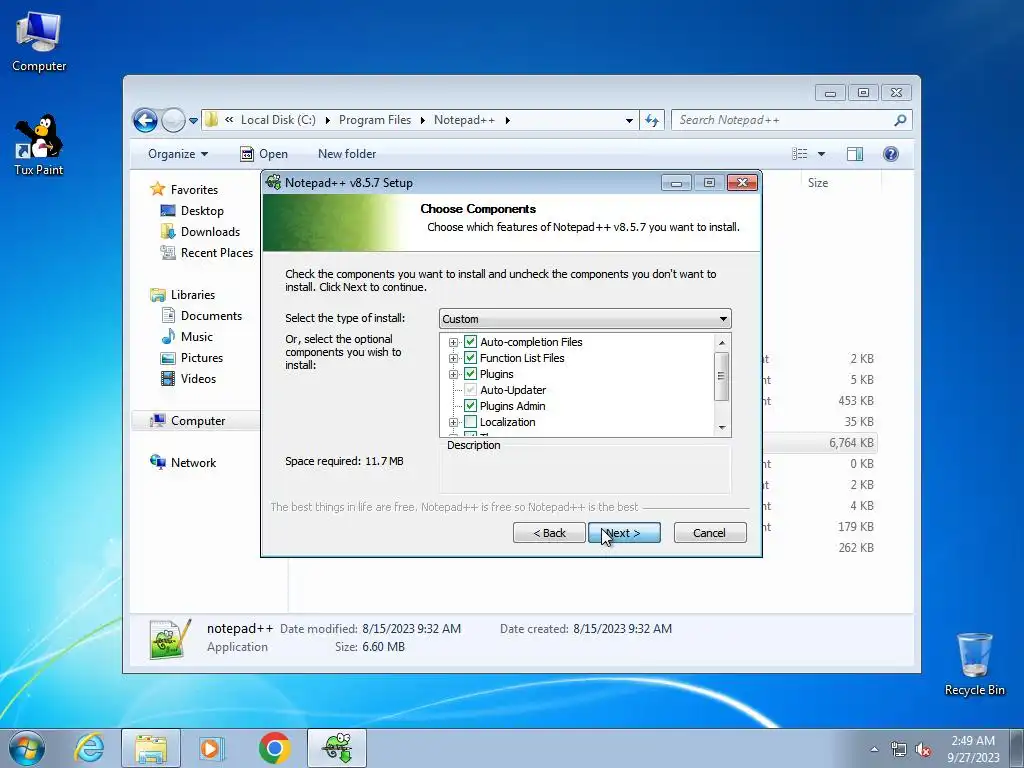Create a New folder in Explorer
This screenshot has height=768, width=1024.
click(347, 154)
